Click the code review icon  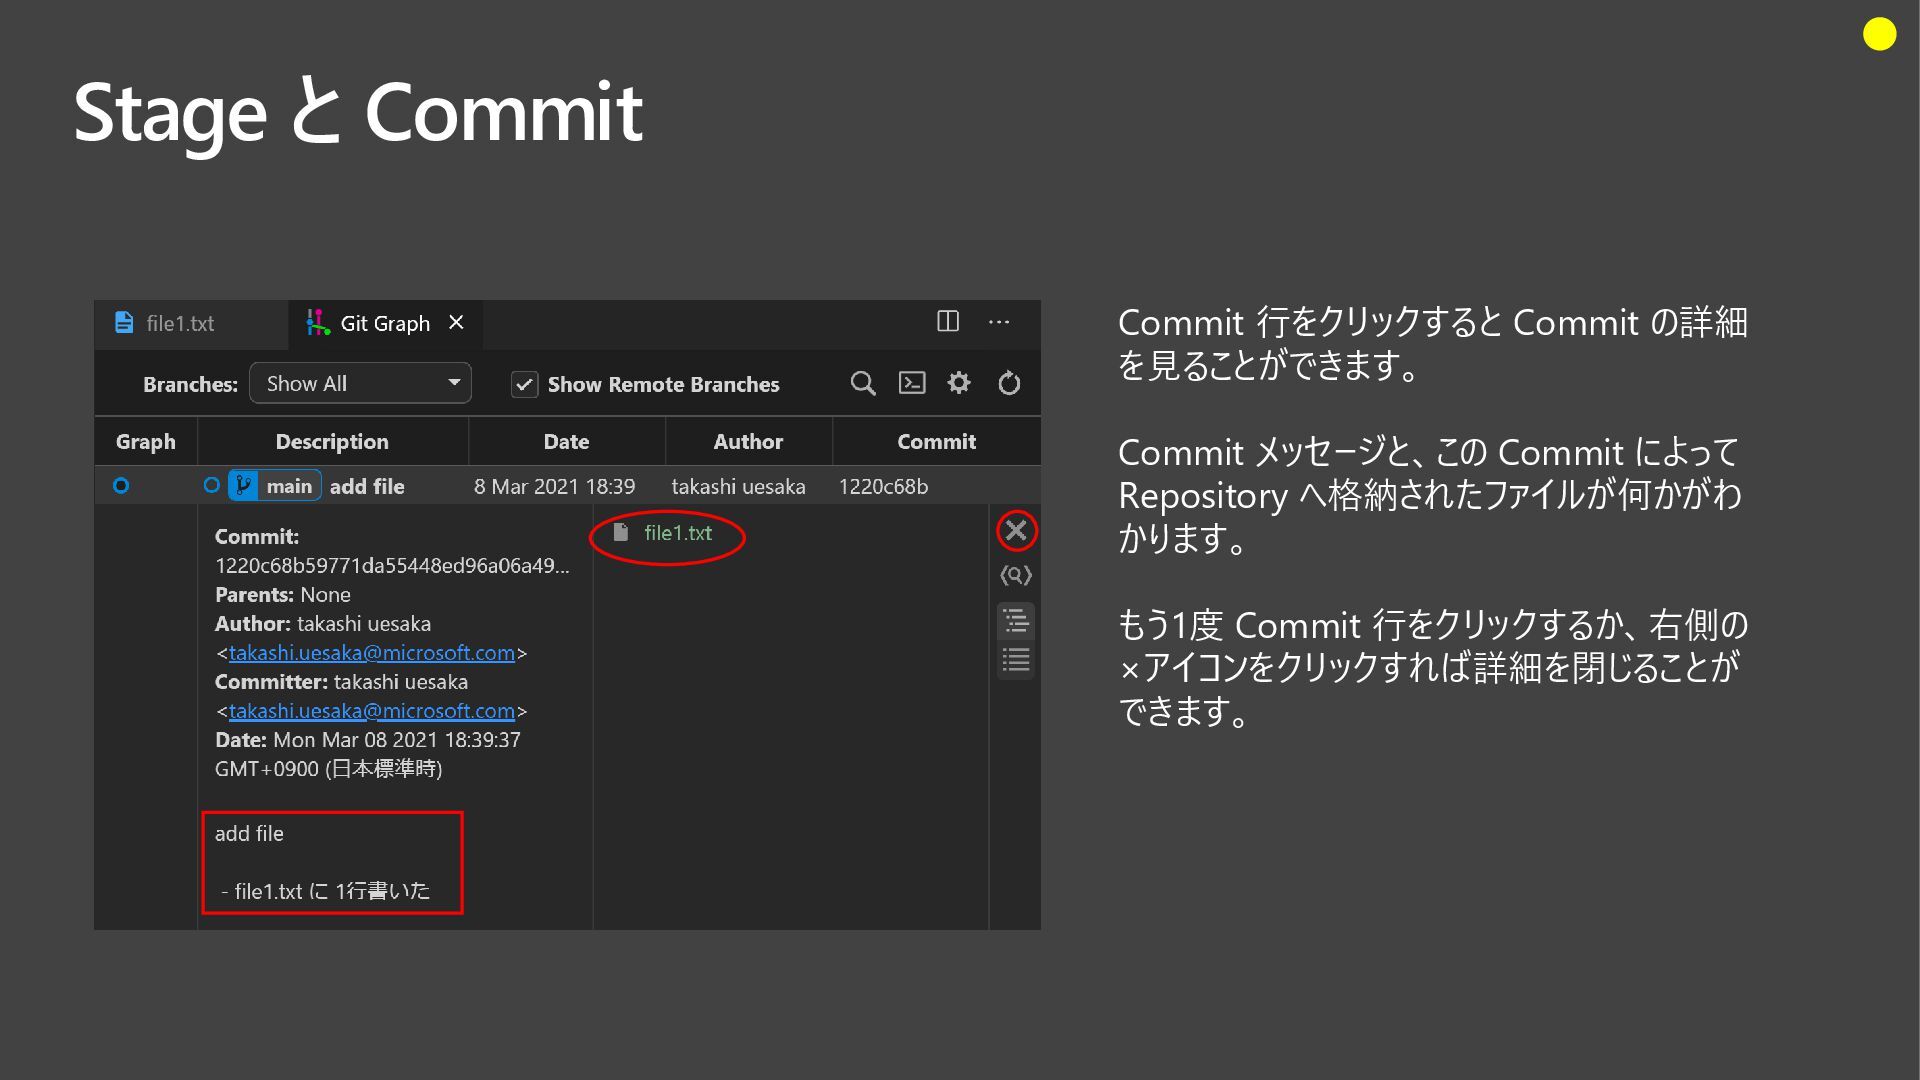(1016, 575)
